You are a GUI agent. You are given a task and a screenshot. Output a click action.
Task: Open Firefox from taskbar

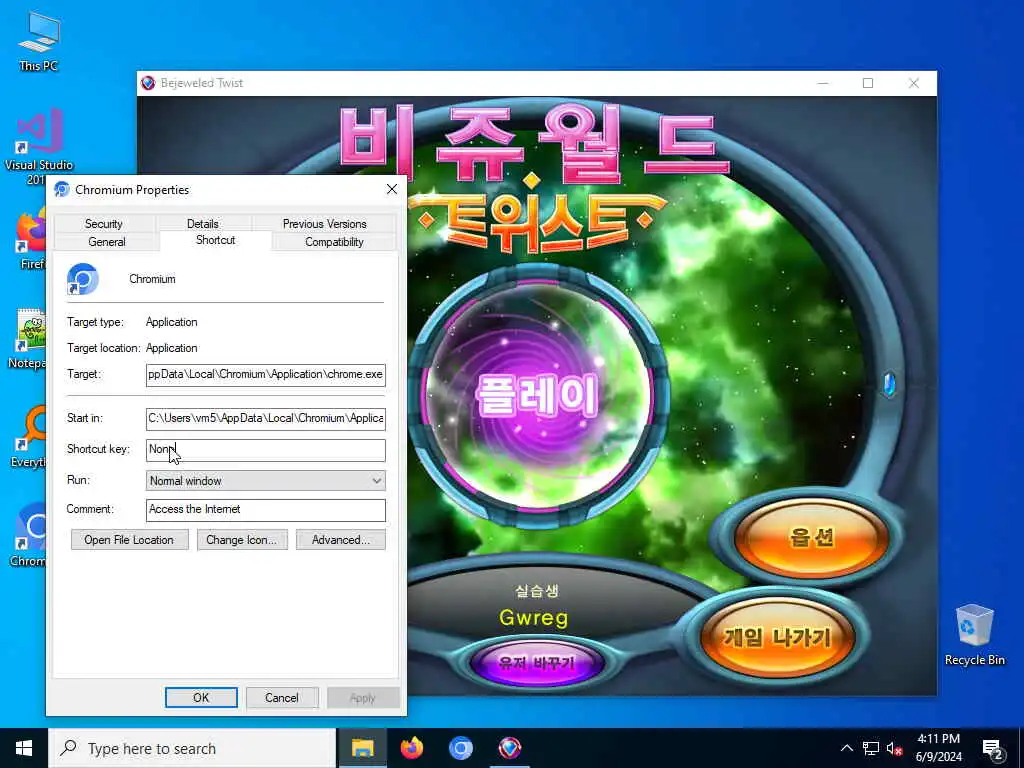point(411,748)
